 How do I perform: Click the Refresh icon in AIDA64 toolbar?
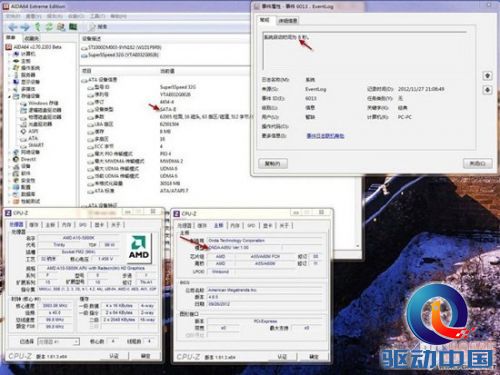click(49, 27)
